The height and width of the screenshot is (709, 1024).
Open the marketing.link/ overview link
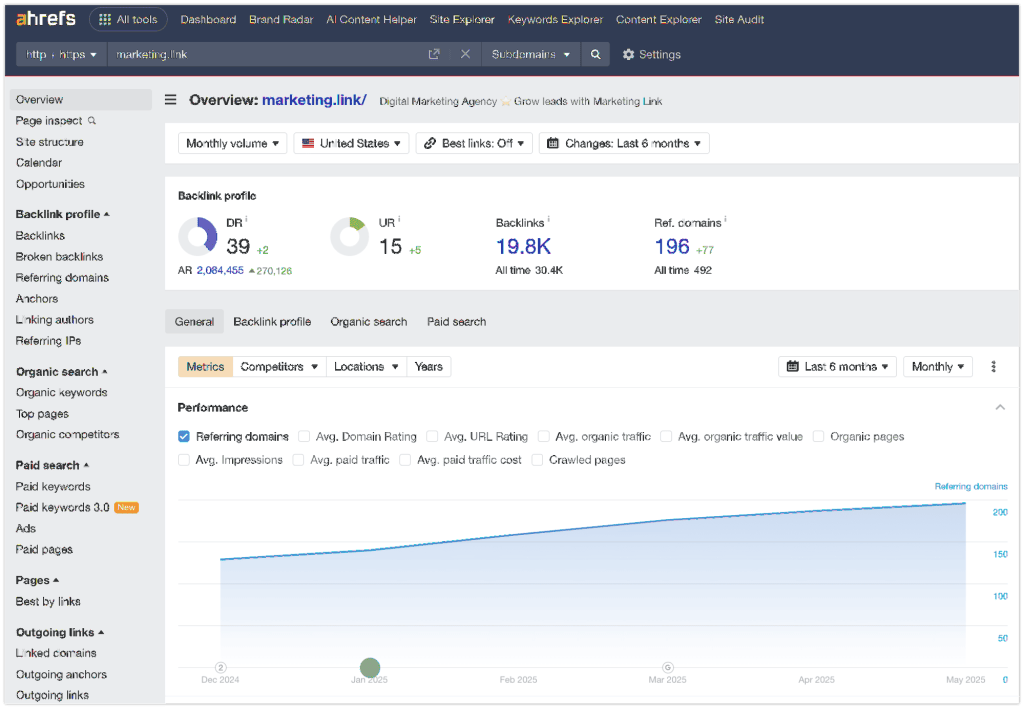(314, 100)
